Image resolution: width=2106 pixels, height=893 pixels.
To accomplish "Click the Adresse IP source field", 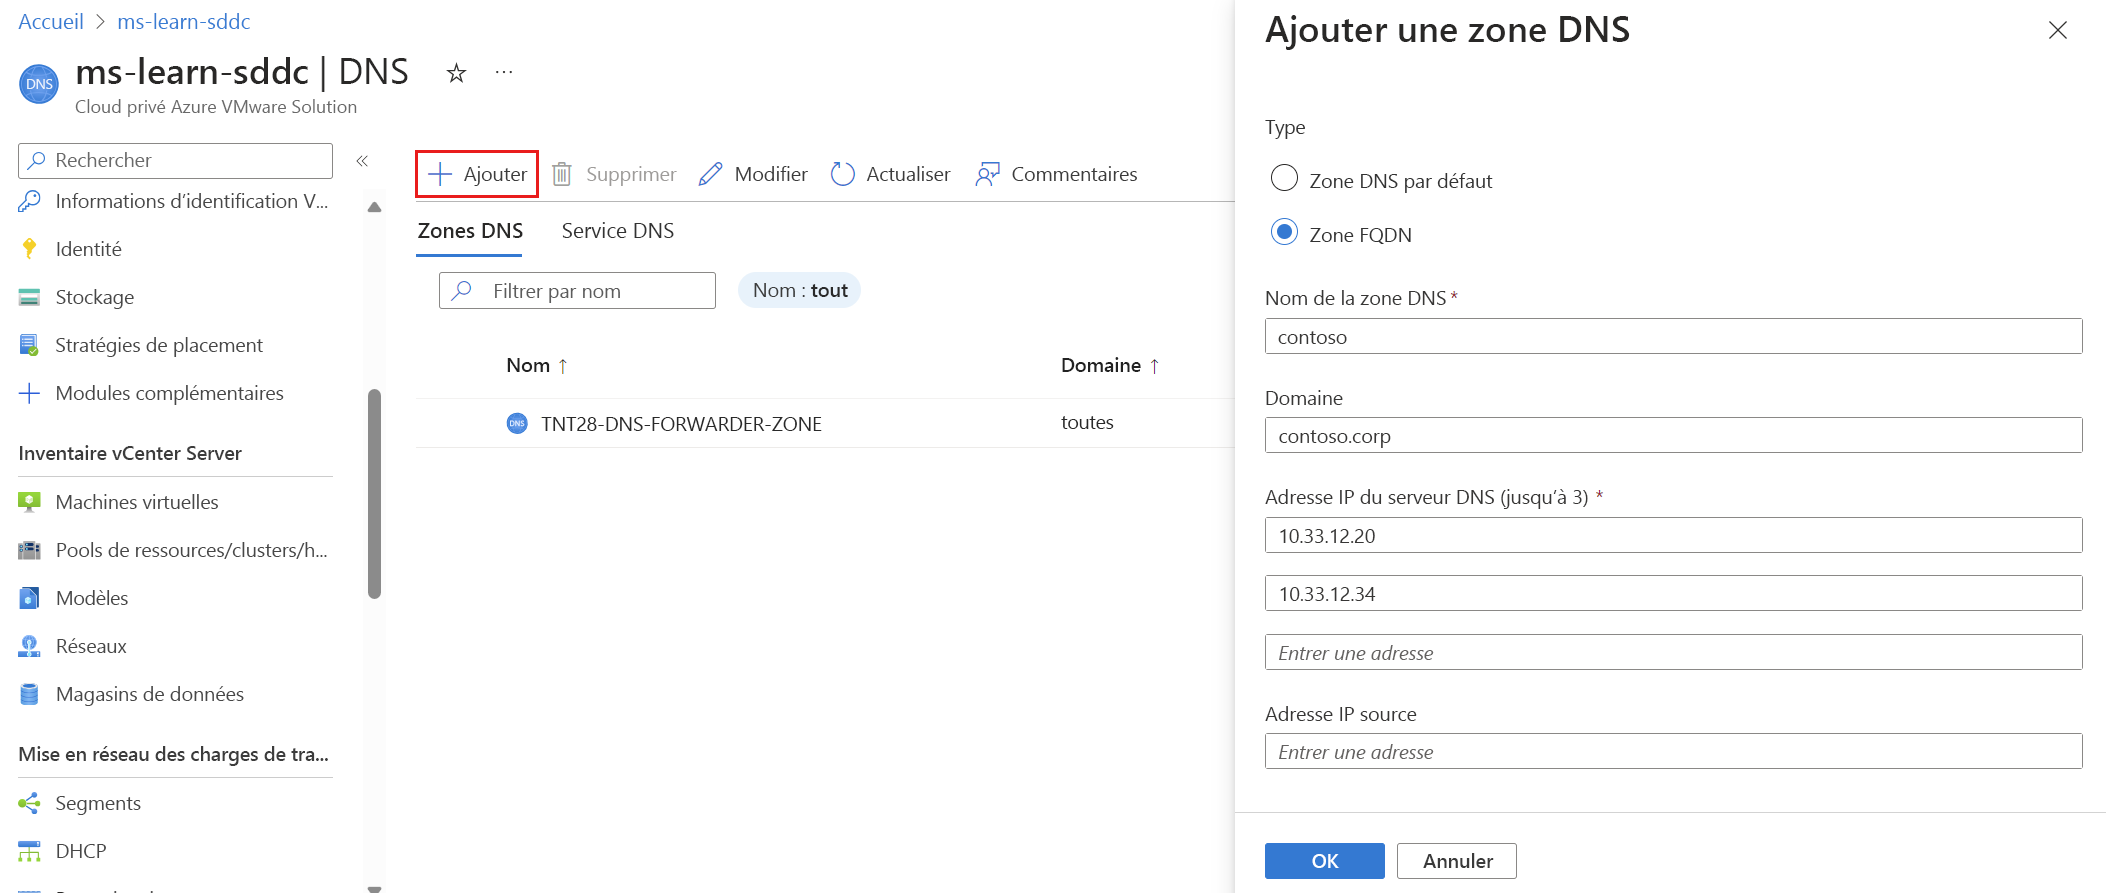I will (1673, 751).
